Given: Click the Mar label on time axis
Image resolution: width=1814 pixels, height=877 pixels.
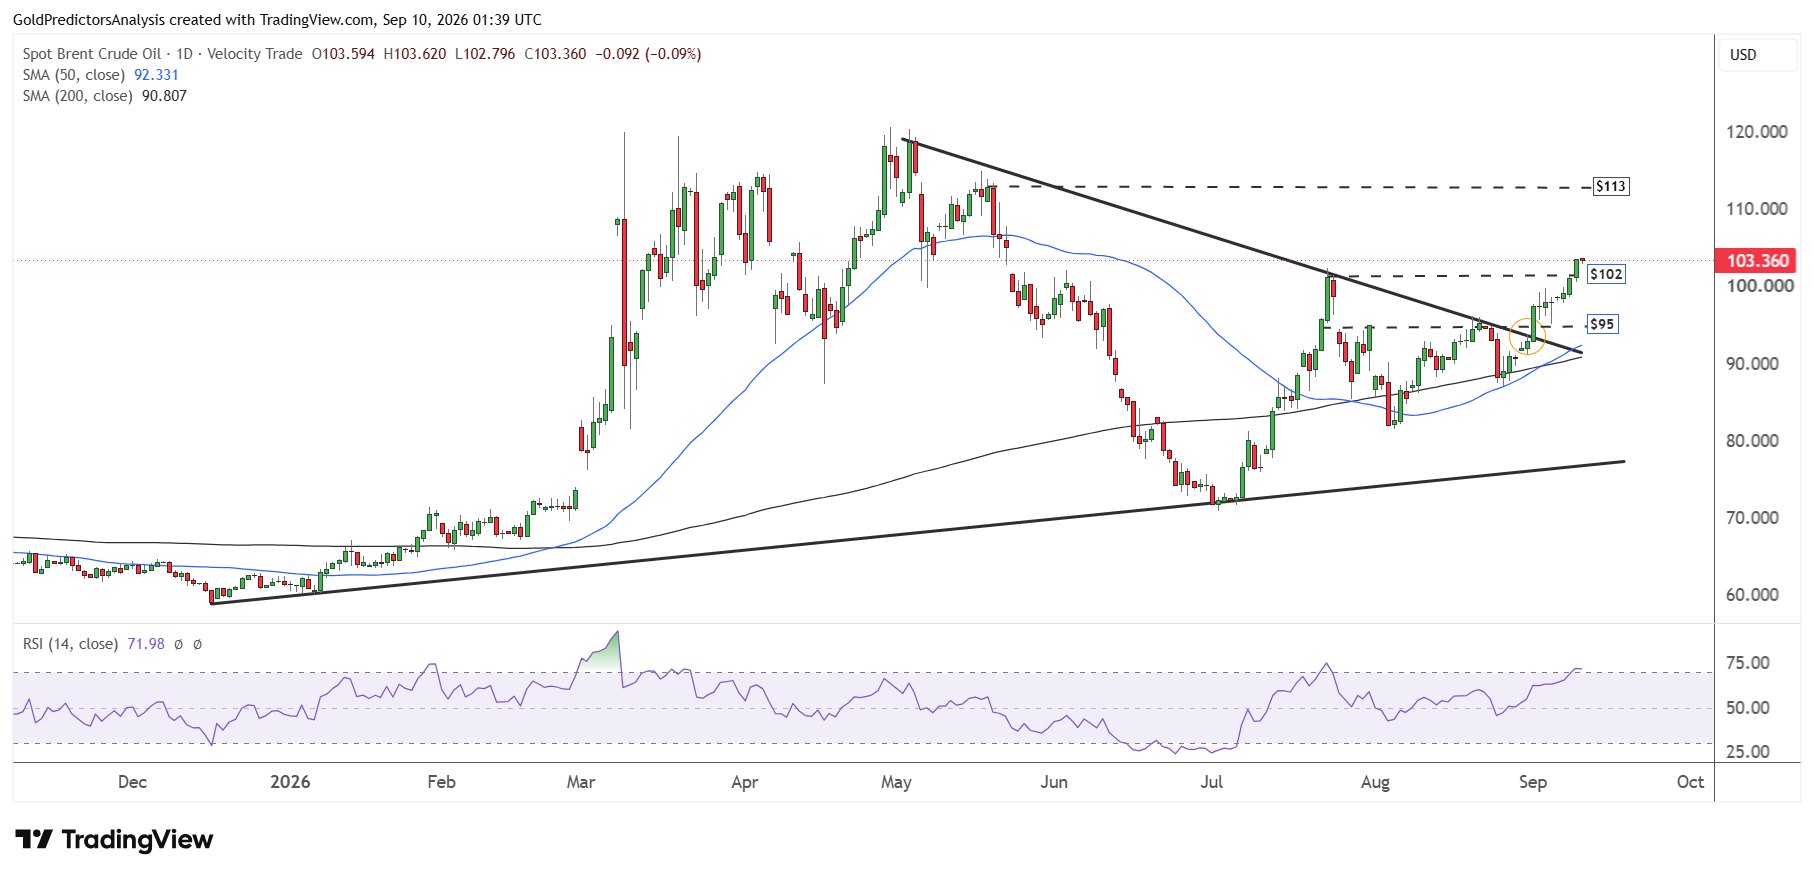Looking at the screenshot, I should pyautogui.click(x=581, y=782).
